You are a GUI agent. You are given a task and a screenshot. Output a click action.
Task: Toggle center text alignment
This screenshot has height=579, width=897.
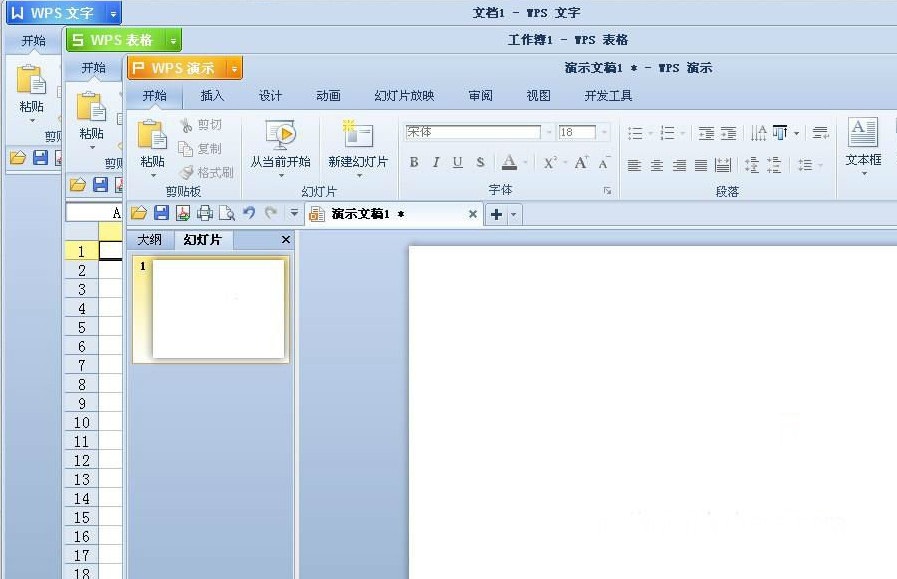(657, 165)
